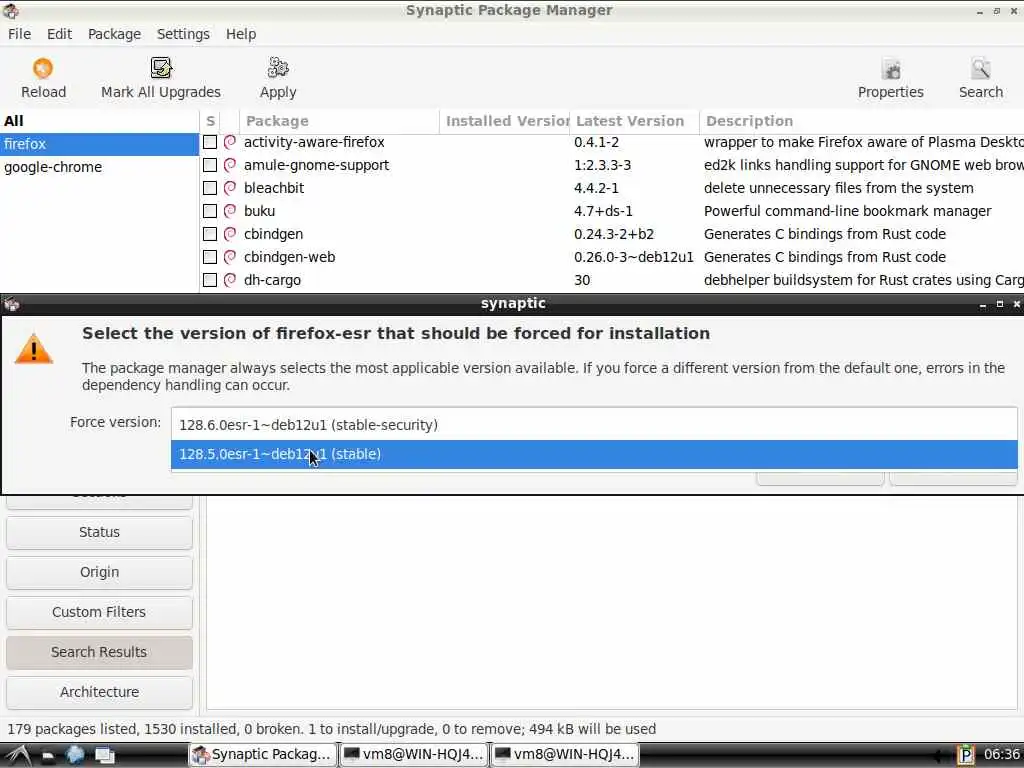Toggle checkbox for activity-aware-firefox
1024x768 pixels.
[x=210, y=142]
